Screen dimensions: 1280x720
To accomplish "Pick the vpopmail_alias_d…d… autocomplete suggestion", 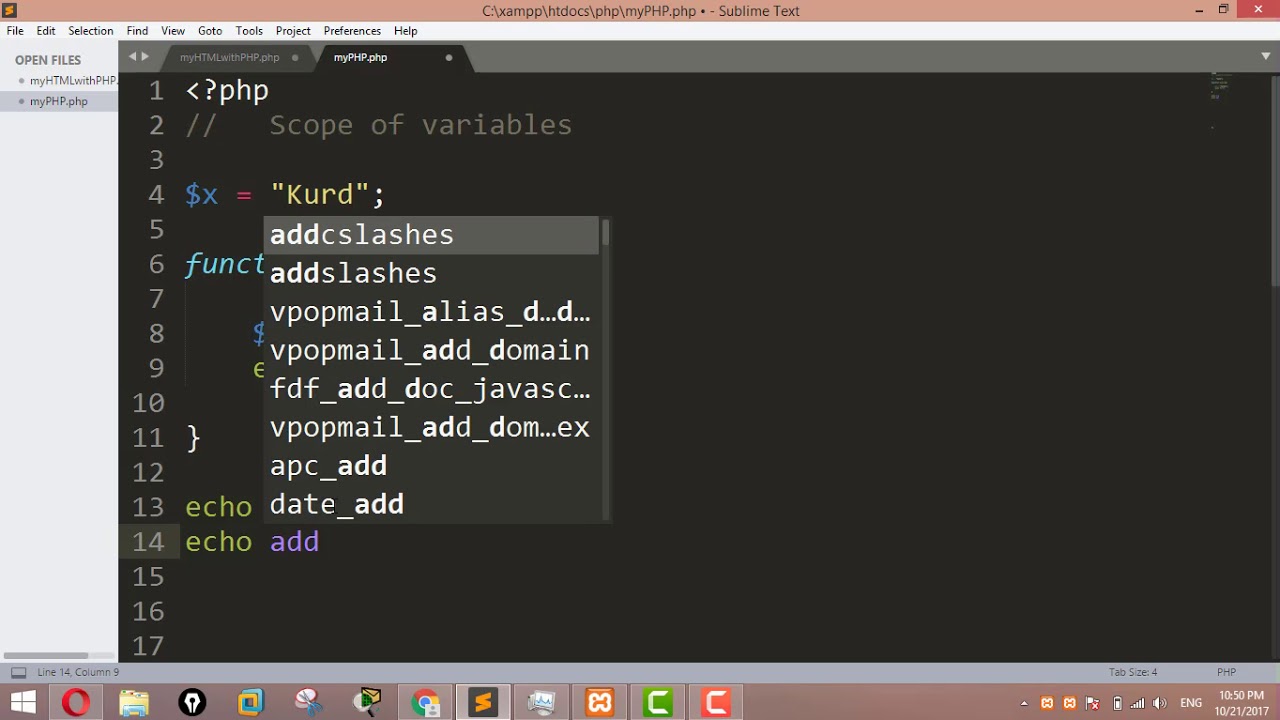I will pos(431,312).
